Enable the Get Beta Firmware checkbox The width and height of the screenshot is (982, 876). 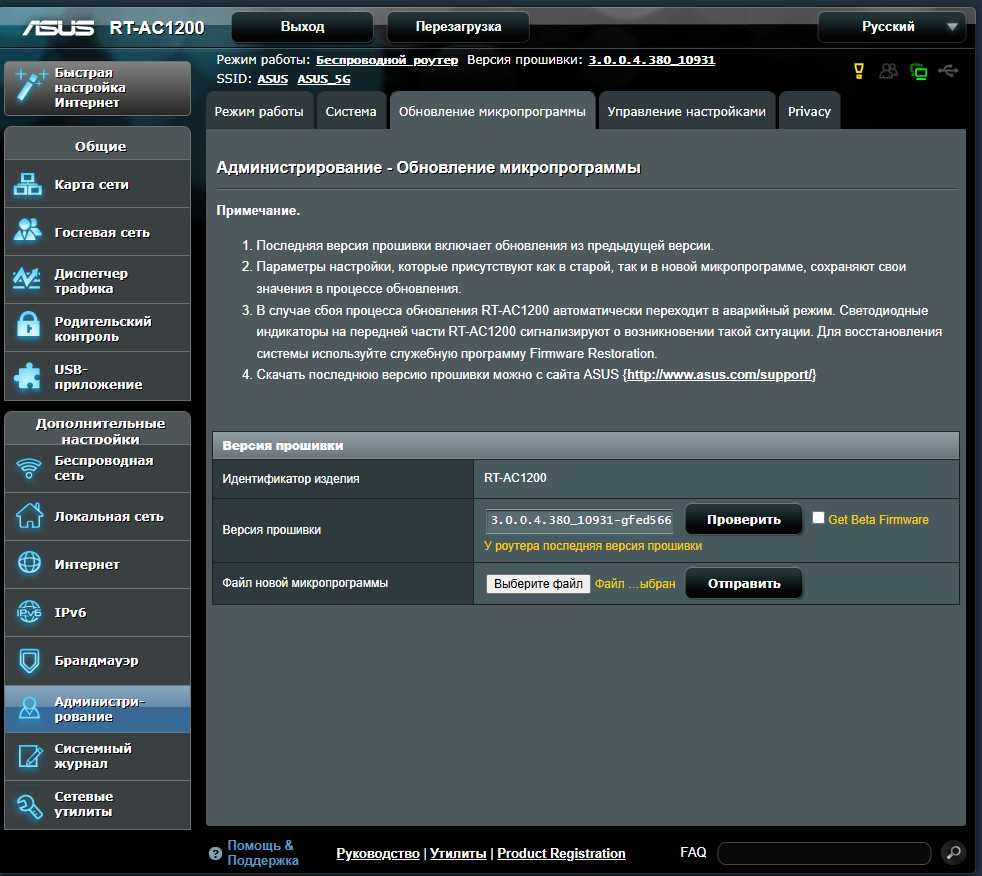tap(818, 518)
